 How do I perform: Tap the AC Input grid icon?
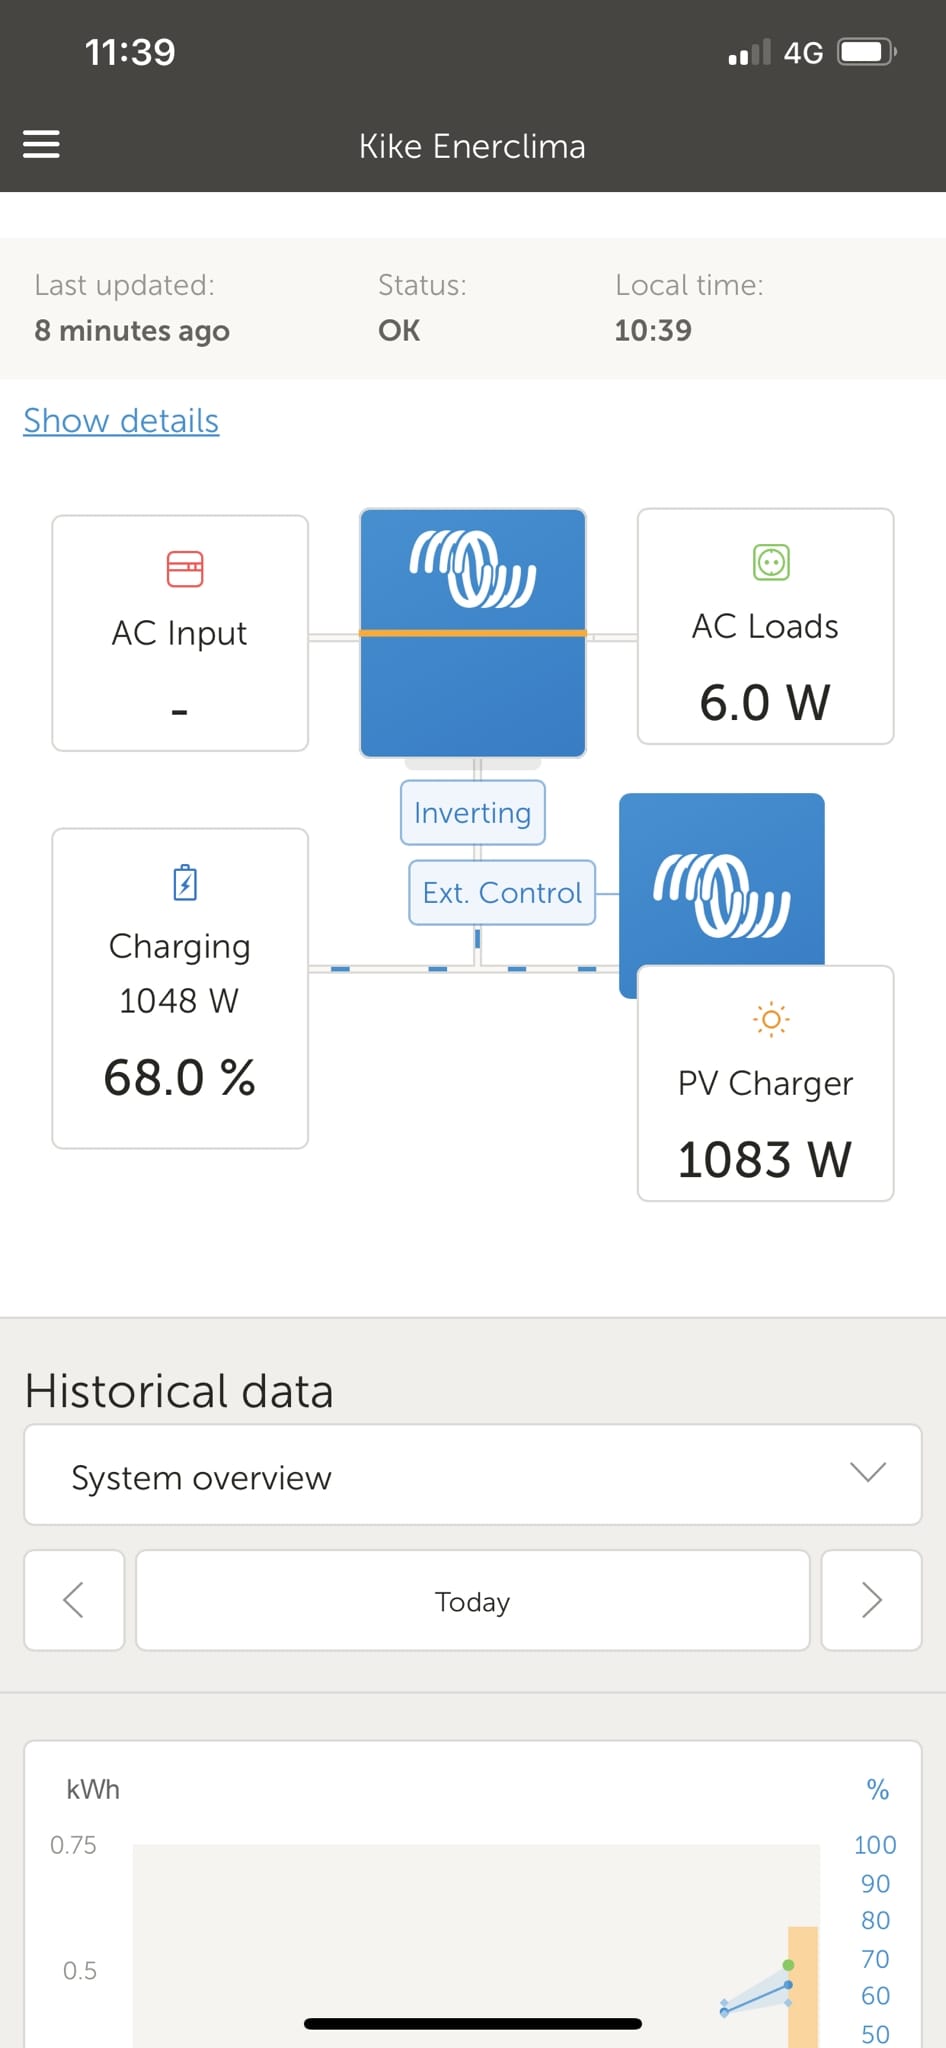[185, 569]
